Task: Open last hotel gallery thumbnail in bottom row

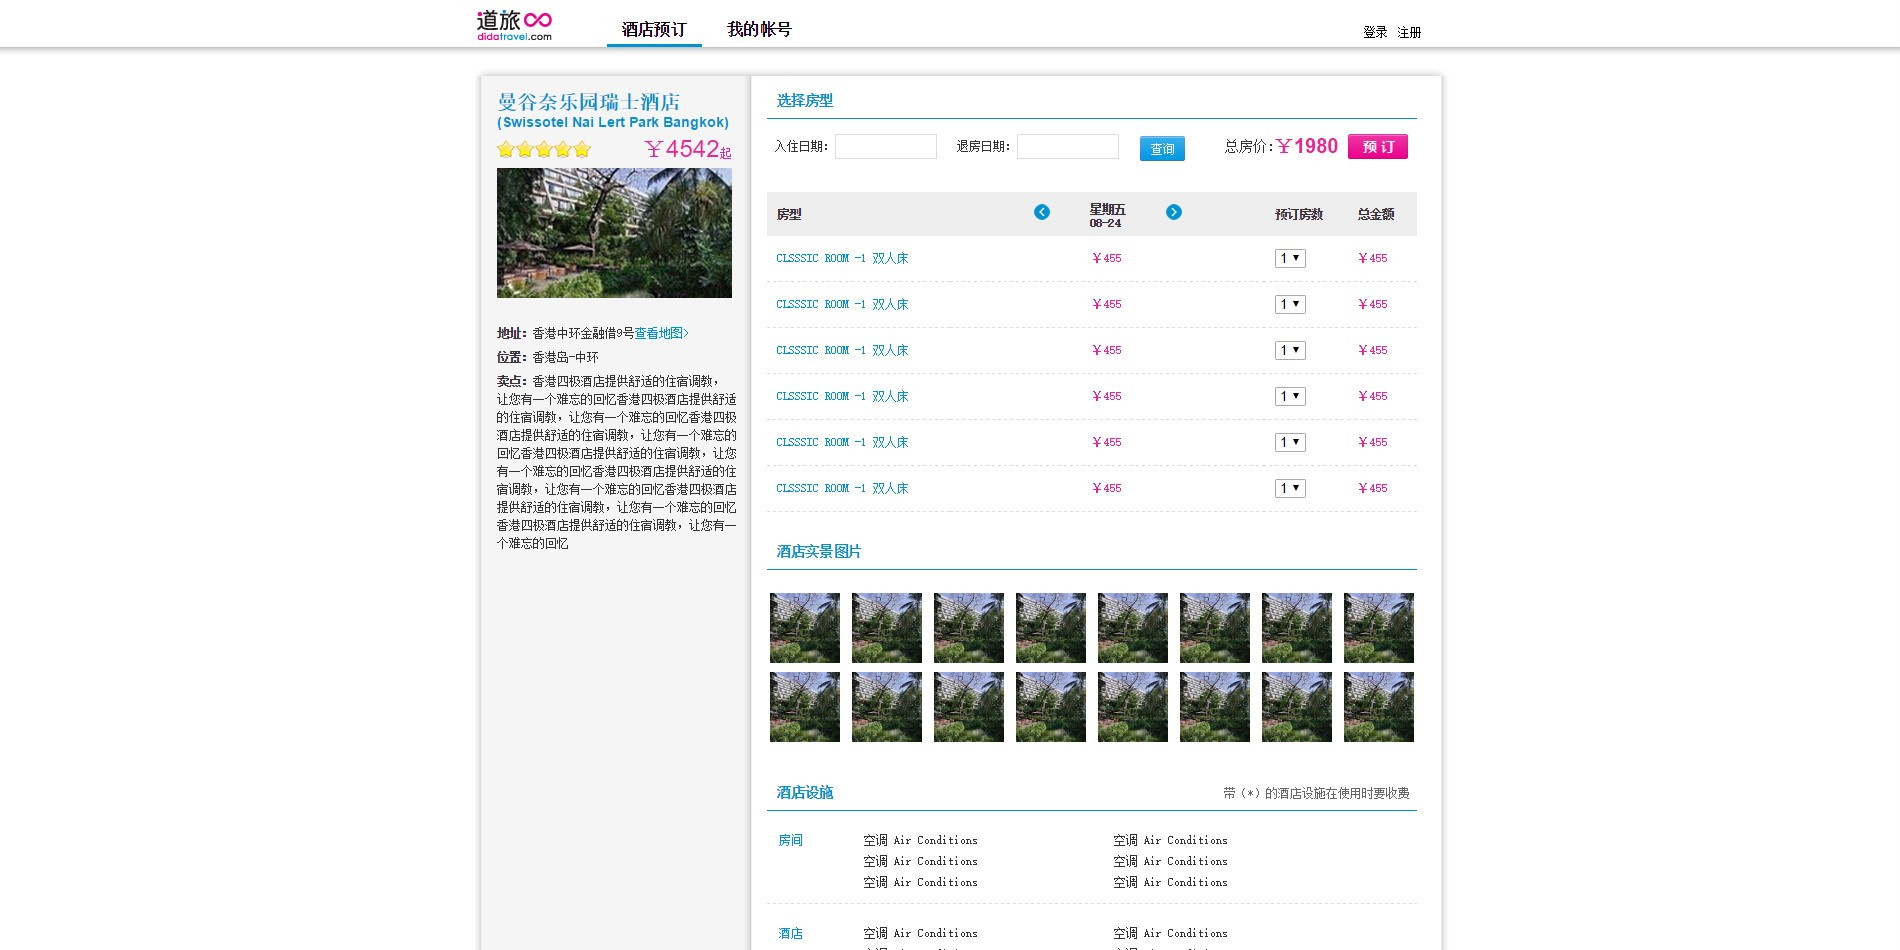Action: click(1379, 707)
